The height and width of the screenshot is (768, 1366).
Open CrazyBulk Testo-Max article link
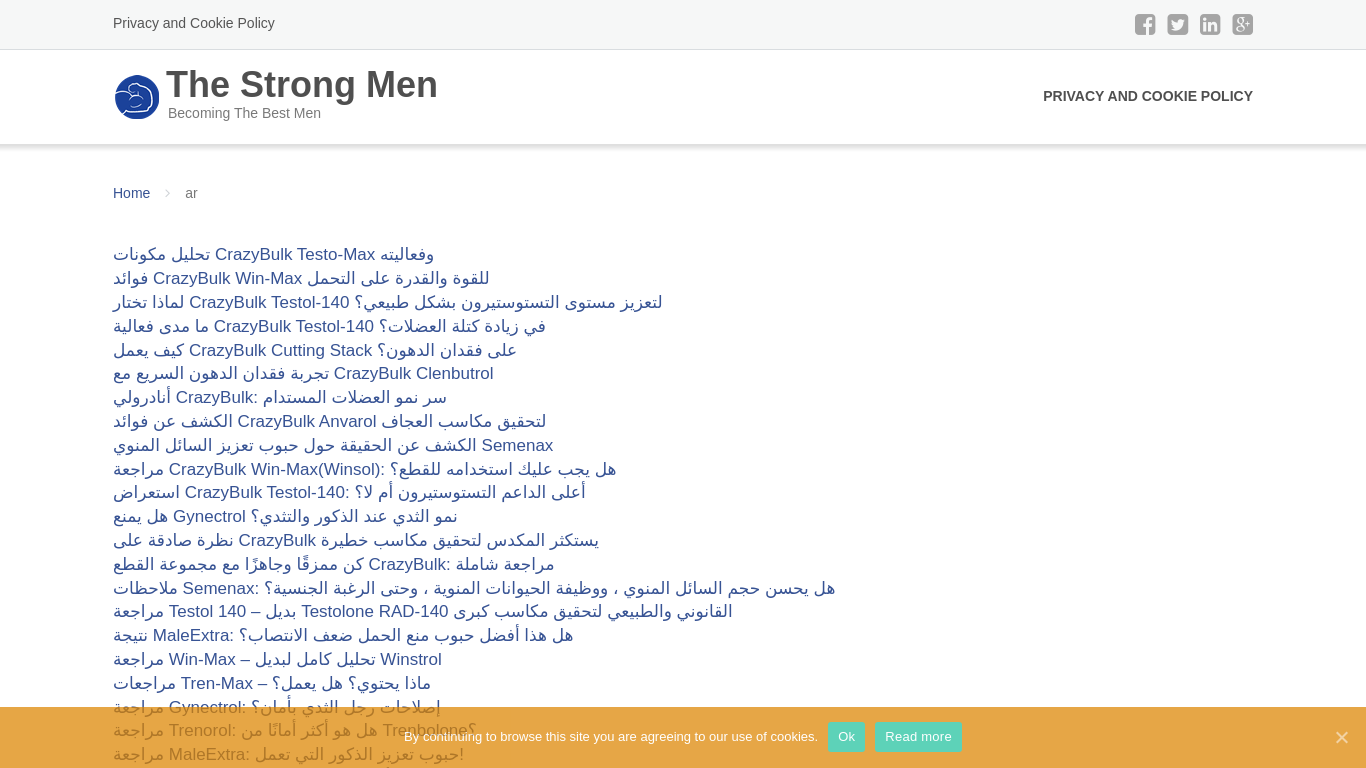273,255
